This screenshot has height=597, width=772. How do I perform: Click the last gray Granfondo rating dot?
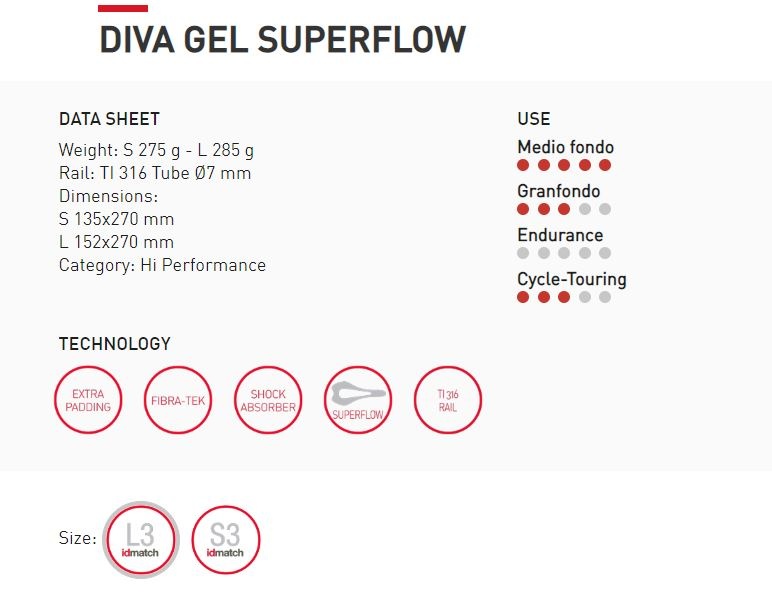coord(605,209)
